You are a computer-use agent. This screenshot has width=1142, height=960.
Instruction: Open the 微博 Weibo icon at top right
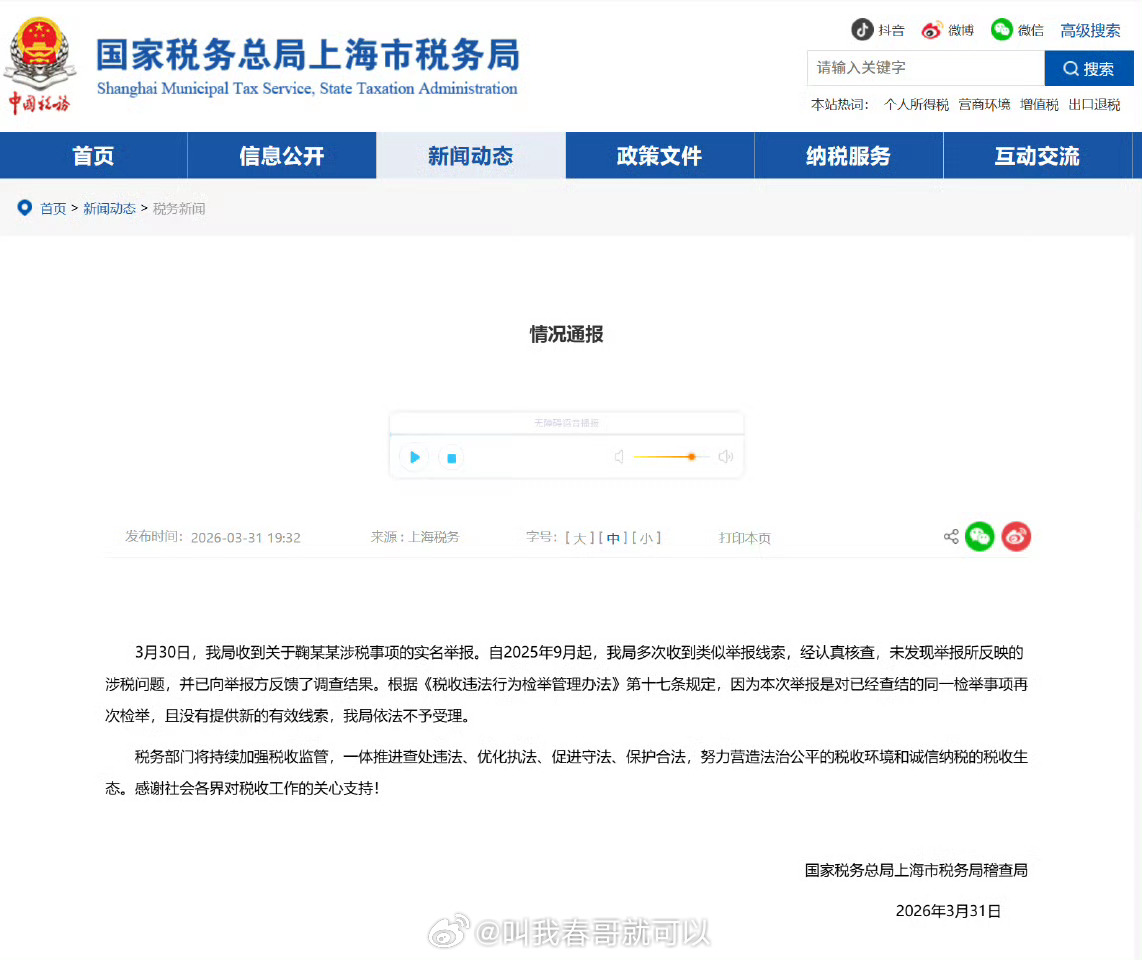click(x=933, y=30)
